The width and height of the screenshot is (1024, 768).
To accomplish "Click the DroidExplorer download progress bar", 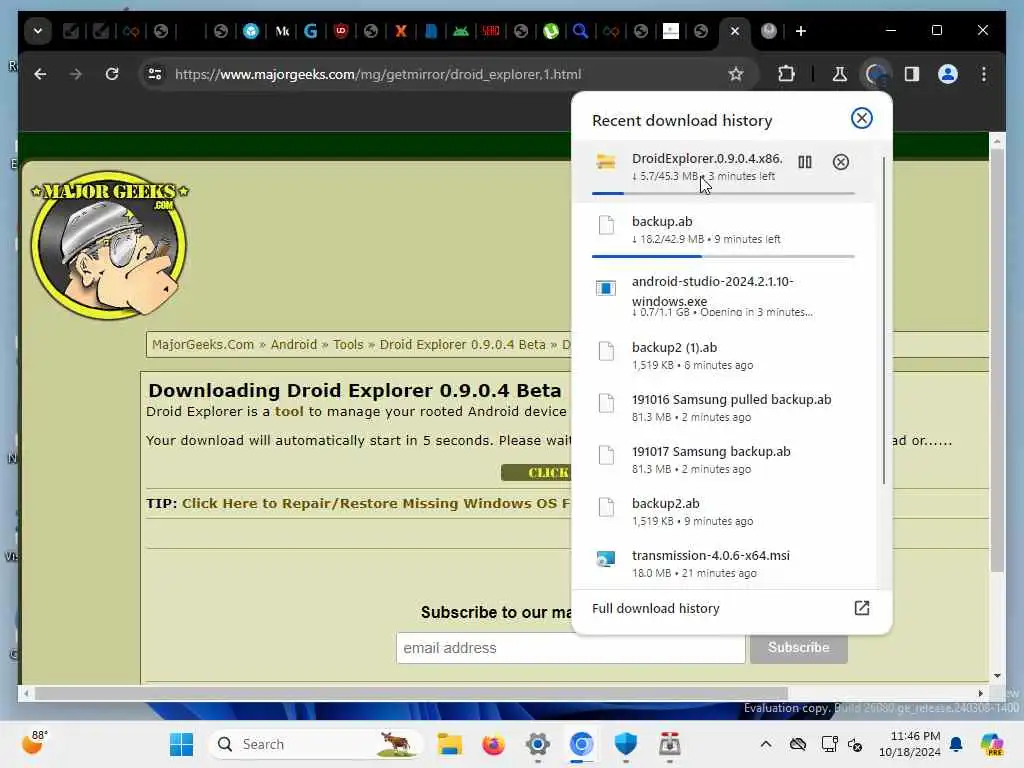I will click(723, 193).
